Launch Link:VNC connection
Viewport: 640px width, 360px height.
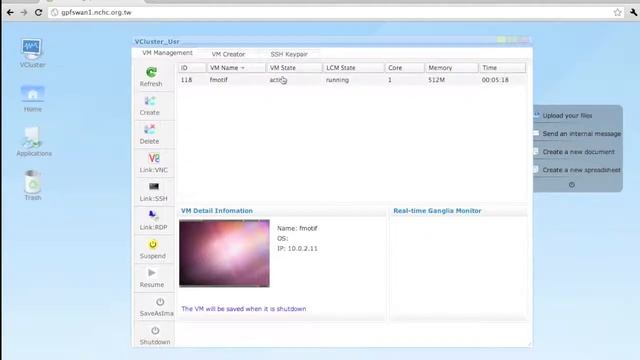154,163
